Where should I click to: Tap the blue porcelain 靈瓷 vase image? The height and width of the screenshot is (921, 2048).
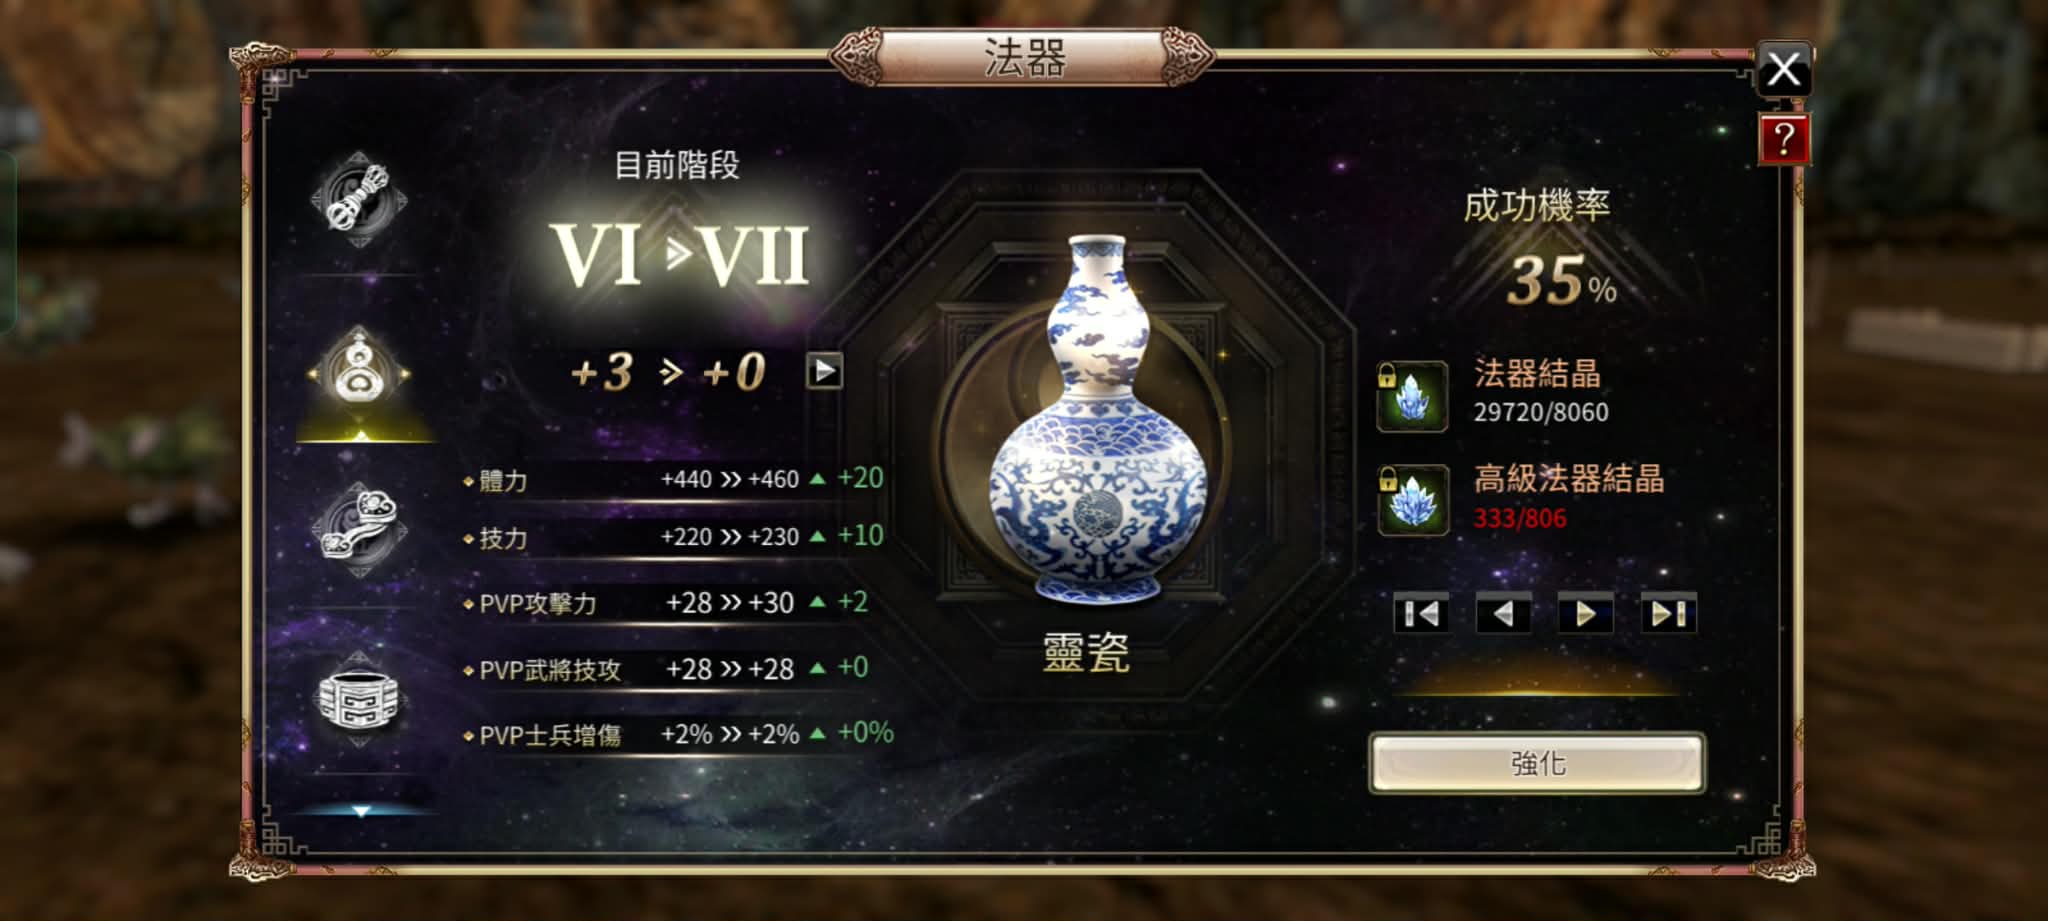1098,420
